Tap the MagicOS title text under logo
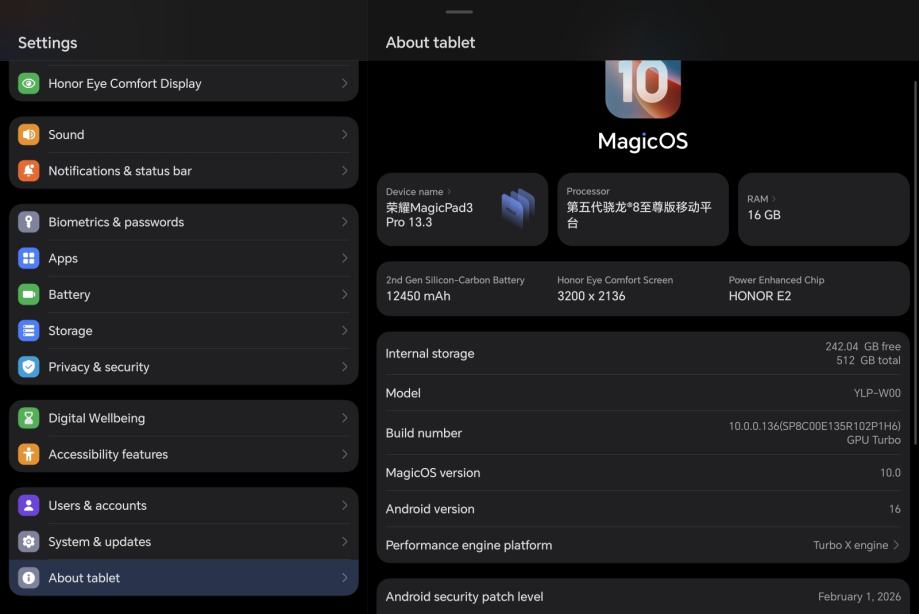Screen dimensions: 919x614 (643, 141)
